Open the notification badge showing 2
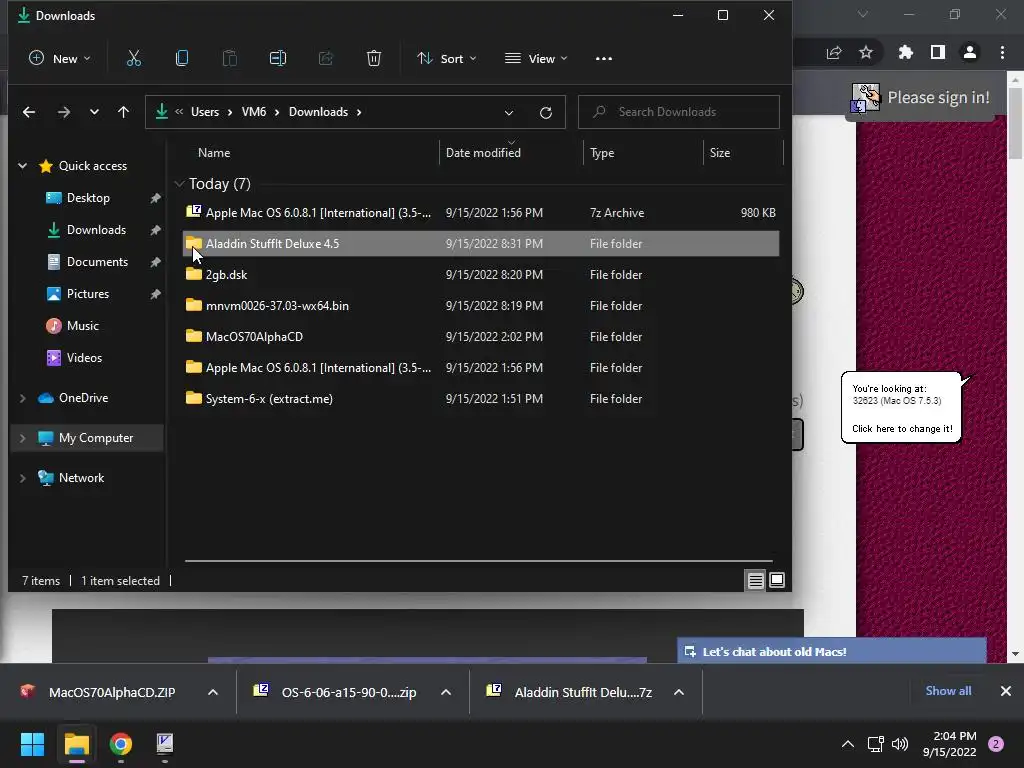 tap(996, 744)
